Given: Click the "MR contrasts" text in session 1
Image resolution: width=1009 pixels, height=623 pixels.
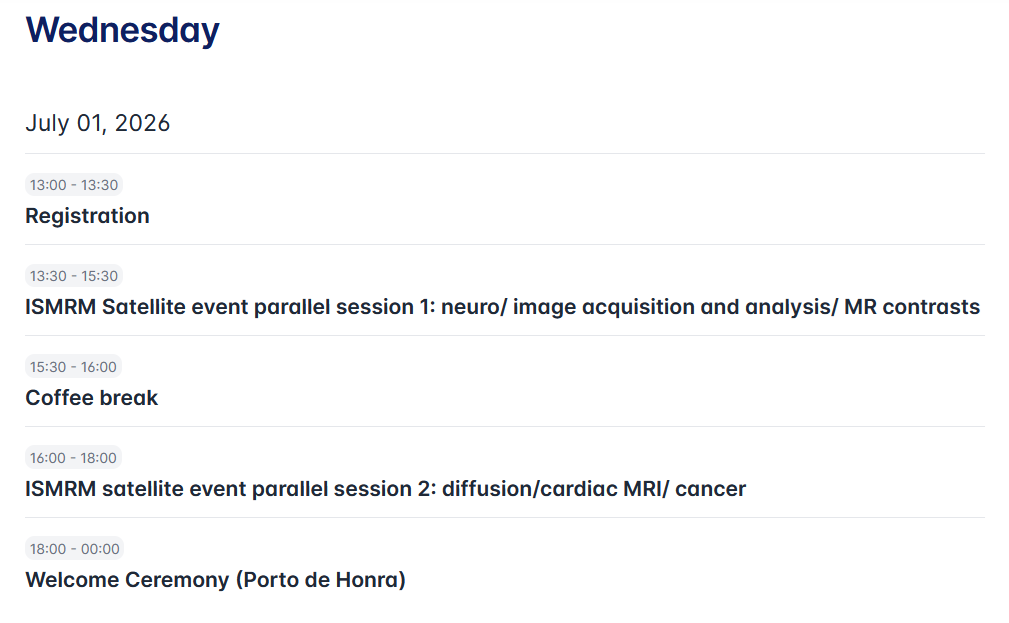Looking at the screenshot, I should (x=912, y=307).
